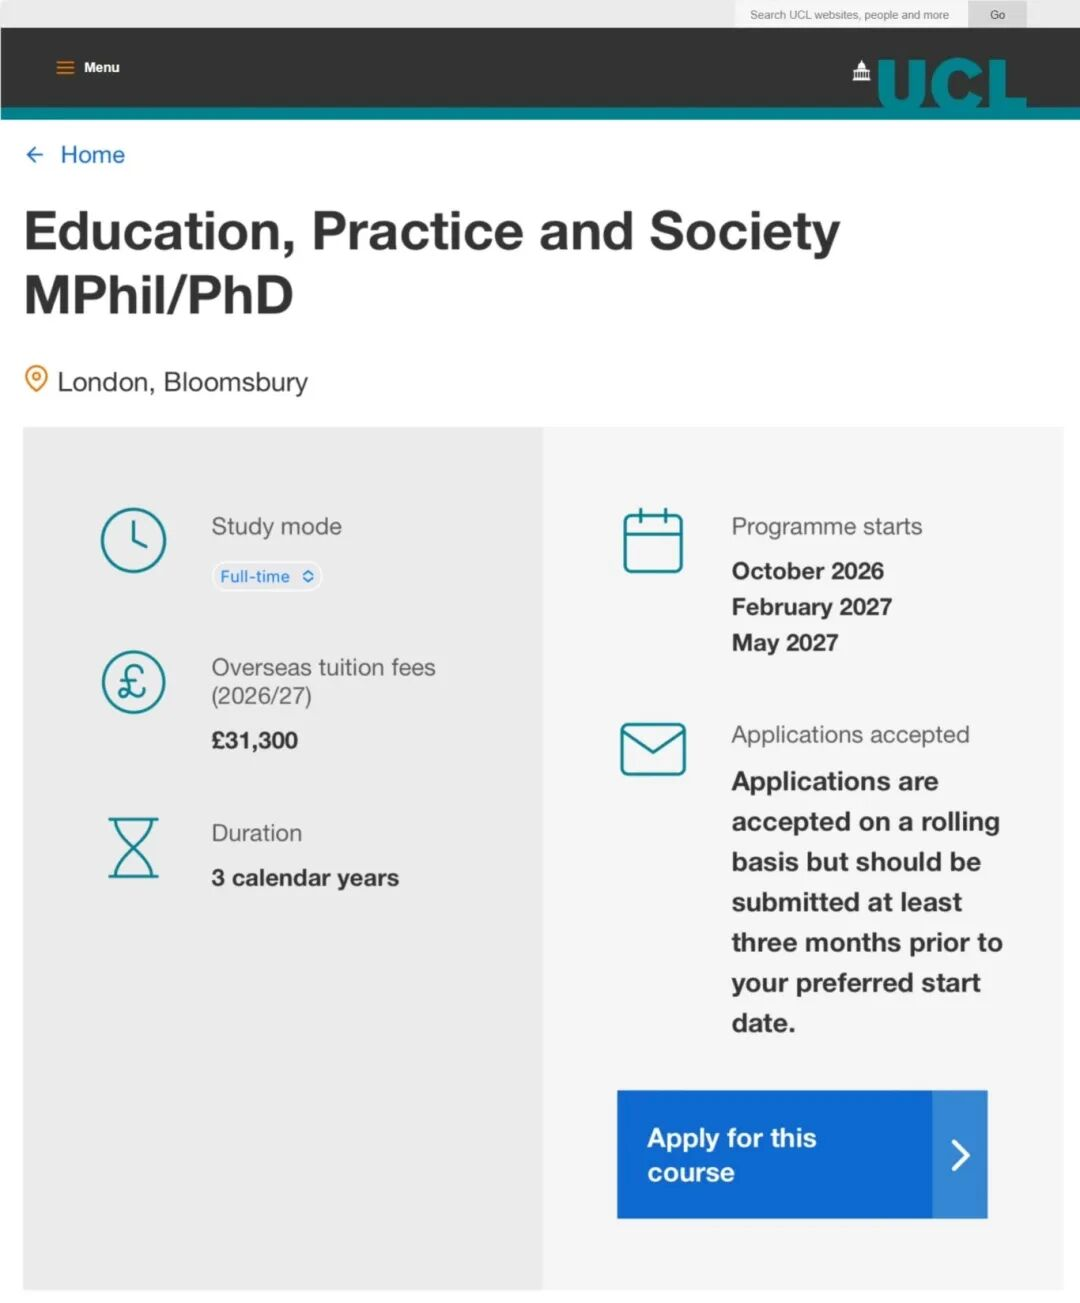Open the Full-time study mode dropdown
1080x1303 pixels.
point(267,576)
